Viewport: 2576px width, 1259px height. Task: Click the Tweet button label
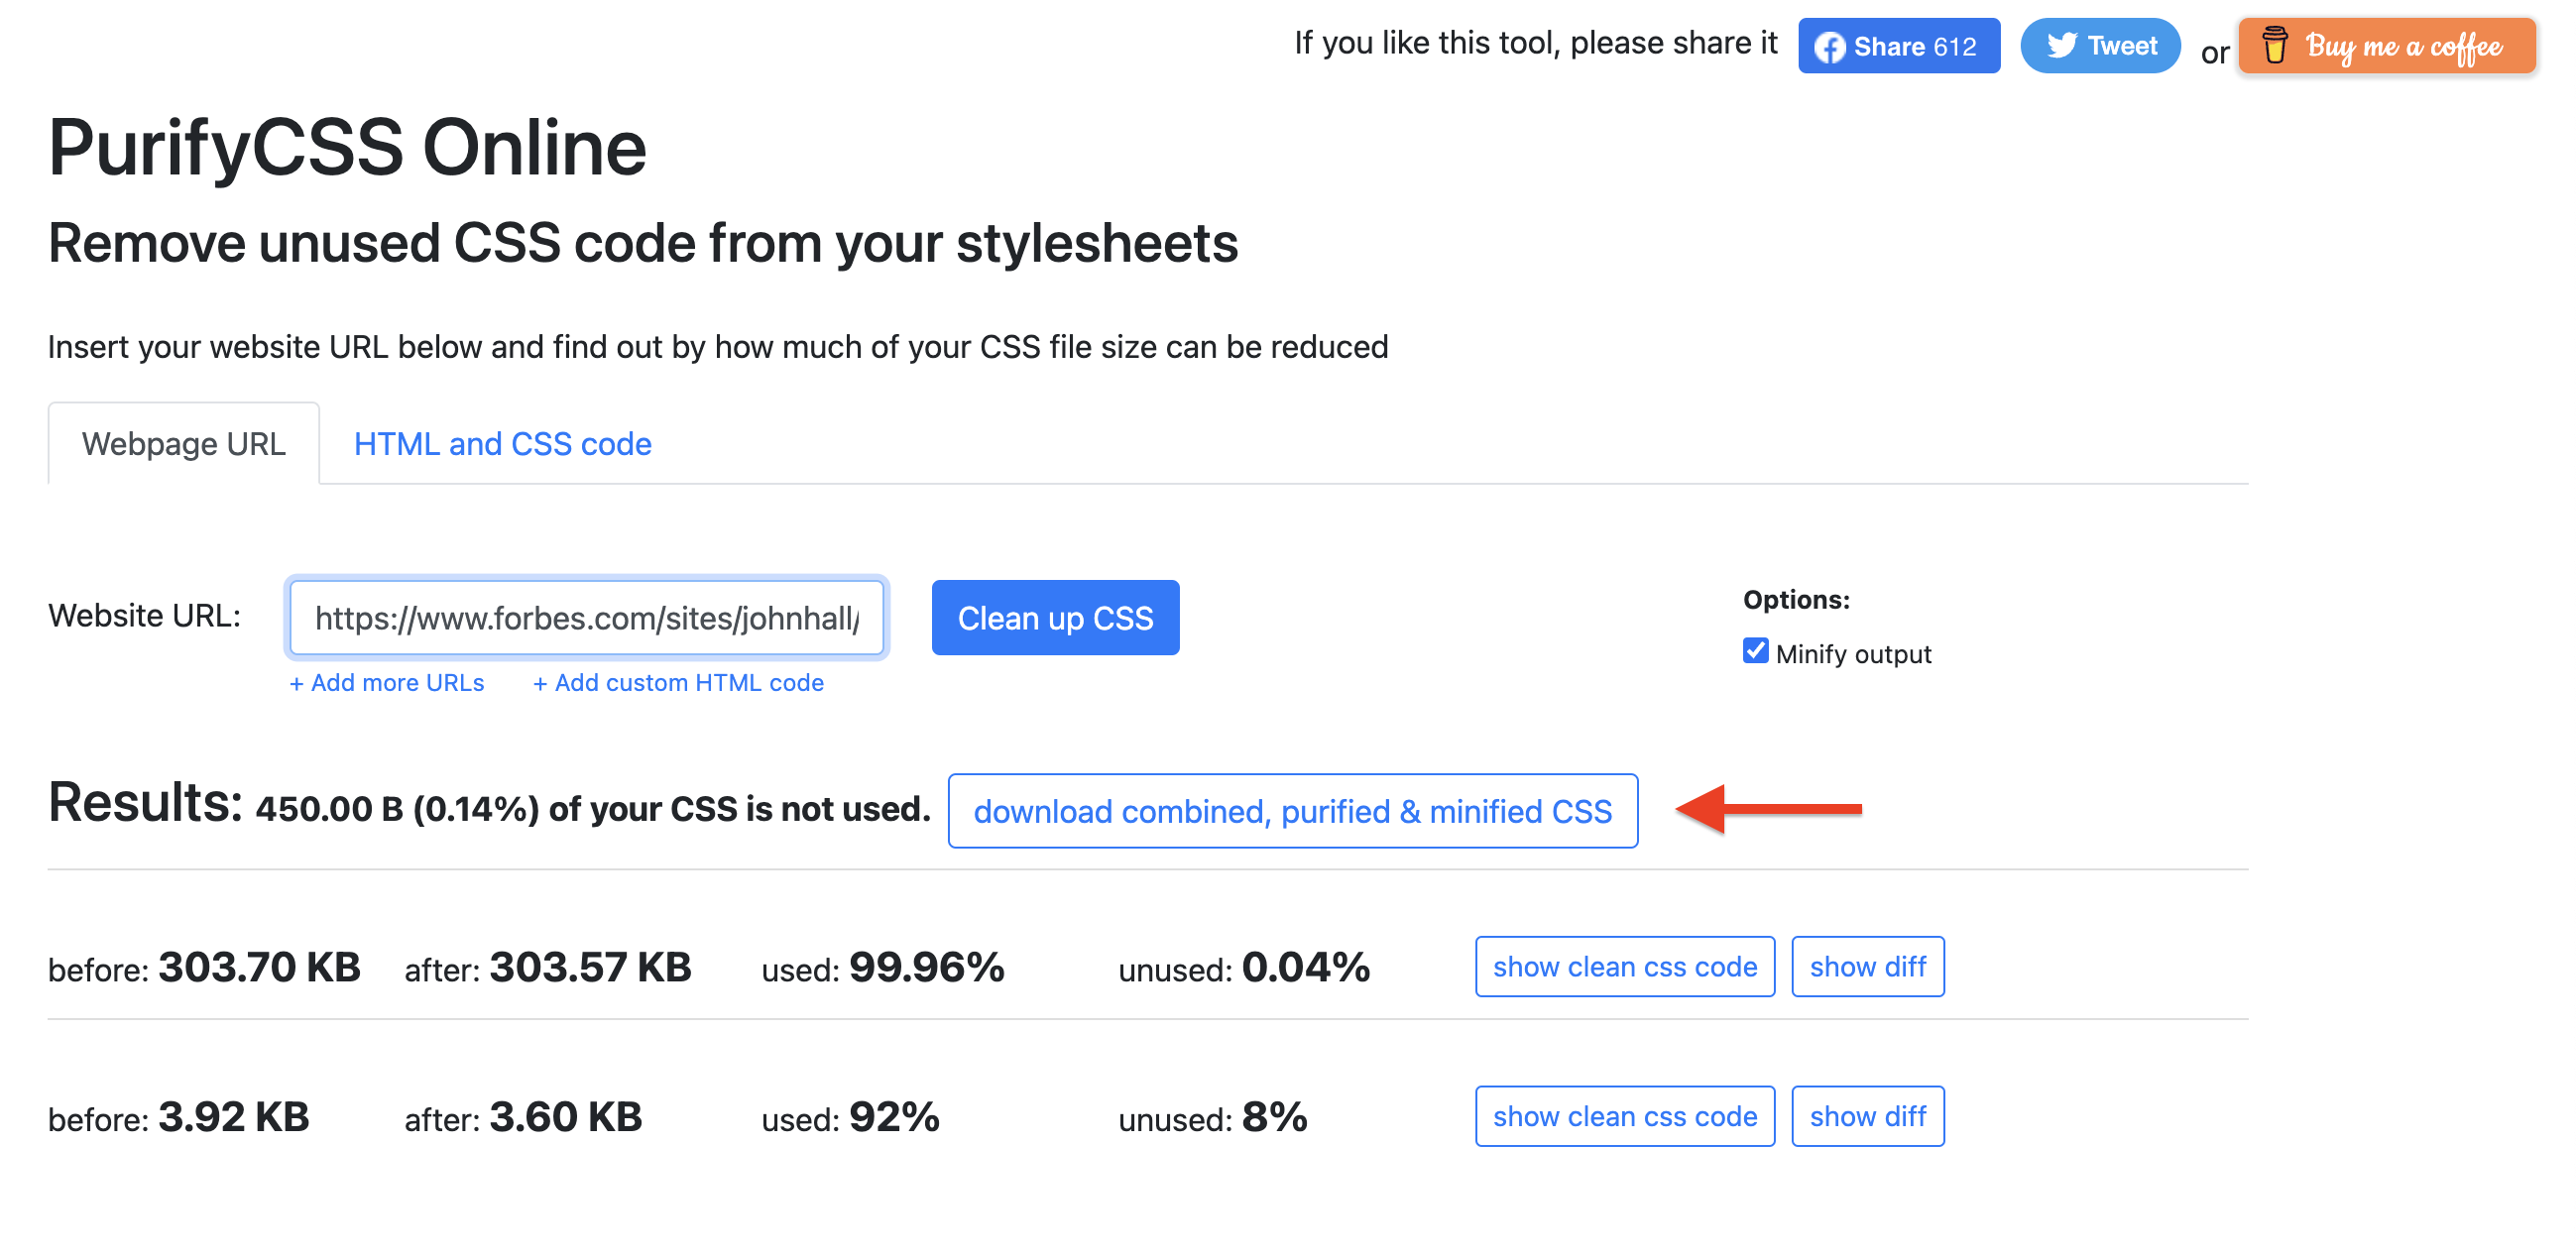tap(2122, 45)
